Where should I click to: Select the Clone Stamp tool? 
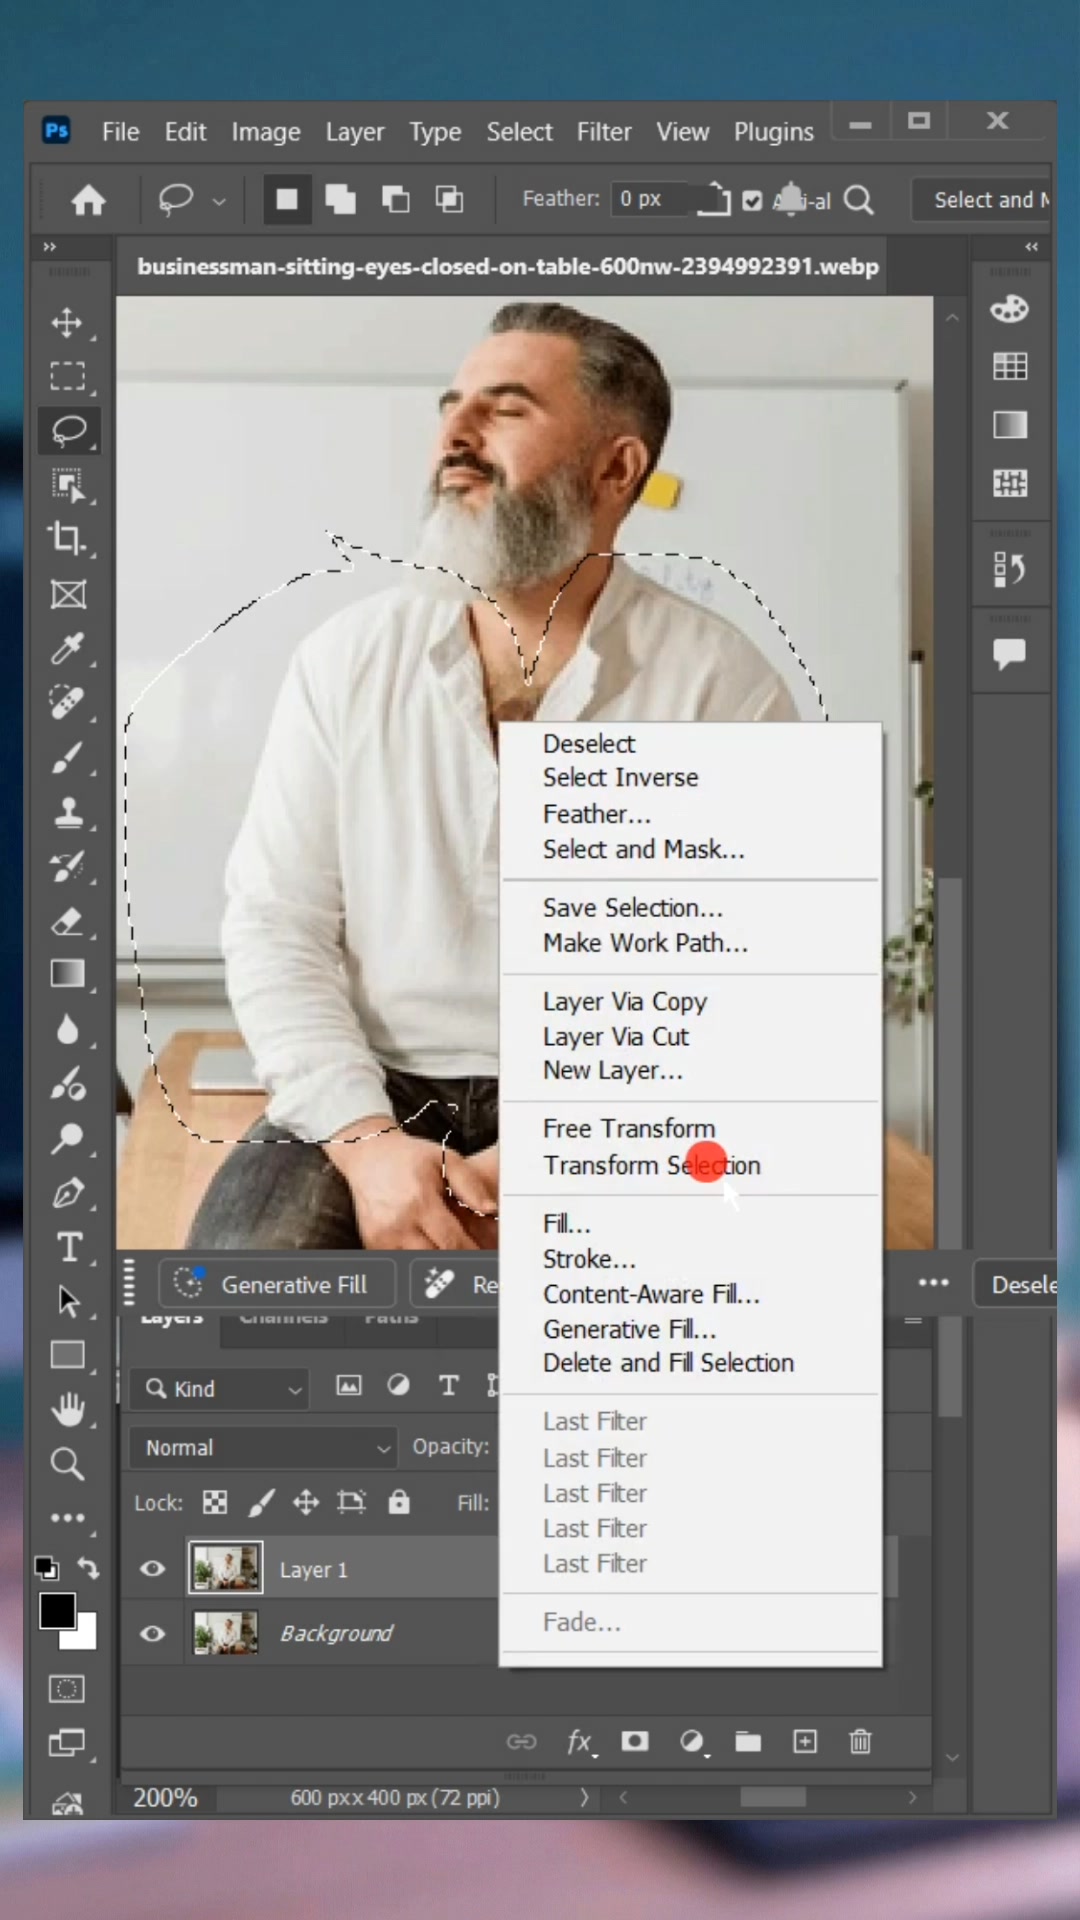[x=67, y=812]
